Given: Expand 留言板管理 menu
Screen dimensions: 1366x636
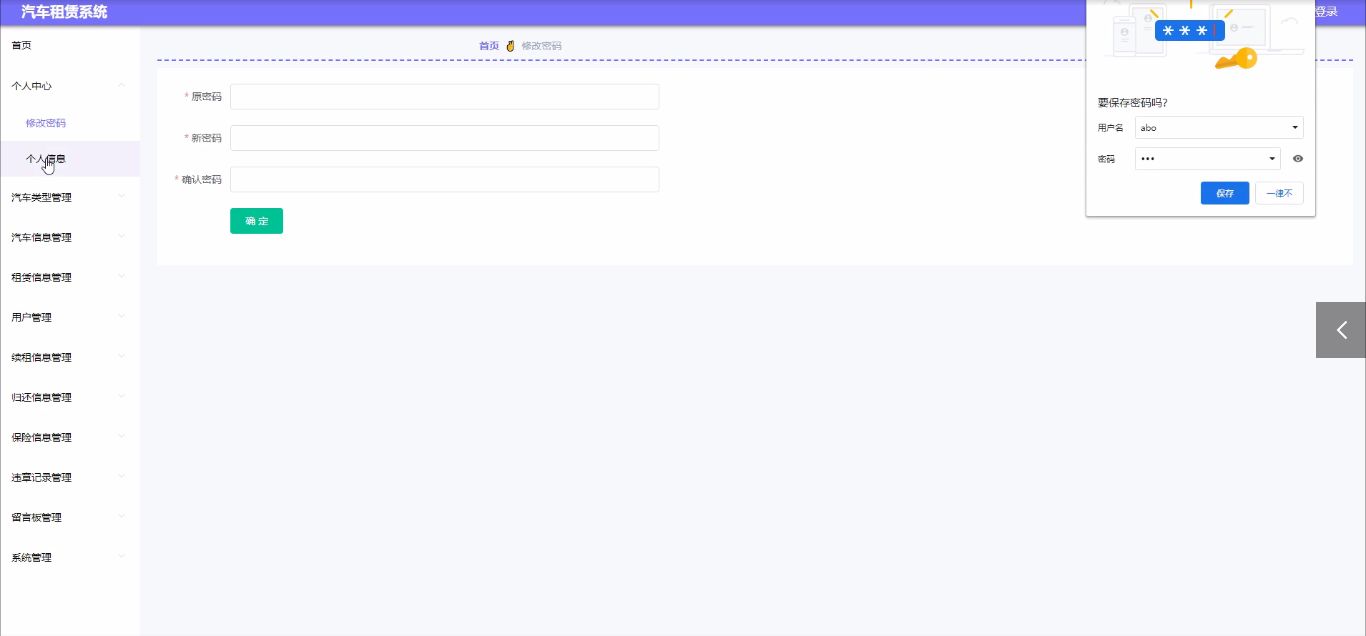Looking at the screenshot, I should pyautogui.click(x=70, y=517).
